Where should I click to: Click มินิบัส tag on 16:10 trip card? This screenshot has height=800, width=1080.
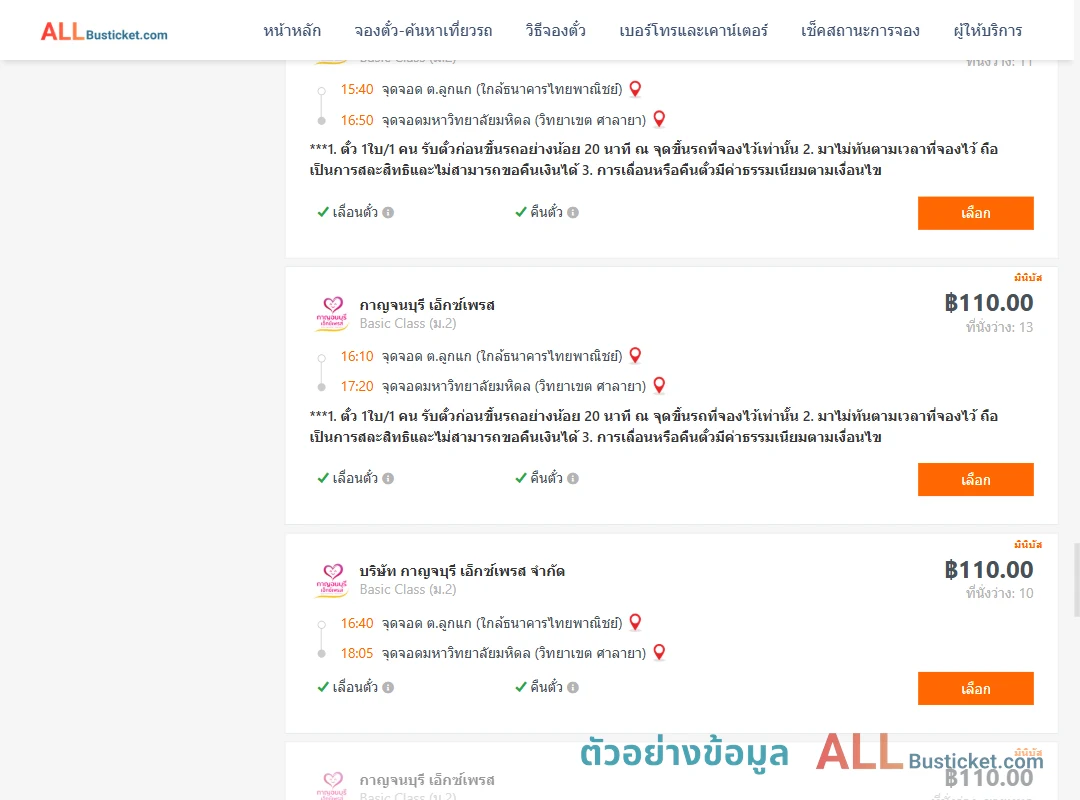coord(1028,277)
